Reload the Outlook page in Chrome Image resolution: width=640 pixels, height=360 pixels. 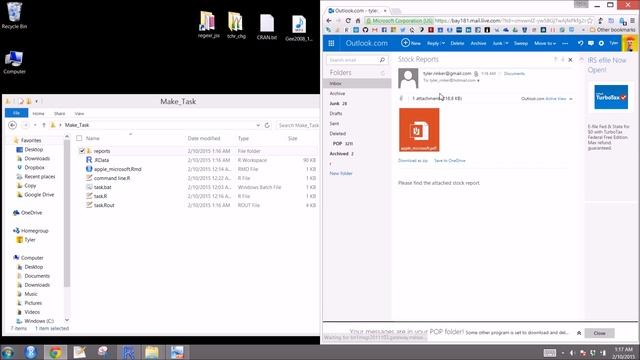pyautogui.click(x=348, y=20)
